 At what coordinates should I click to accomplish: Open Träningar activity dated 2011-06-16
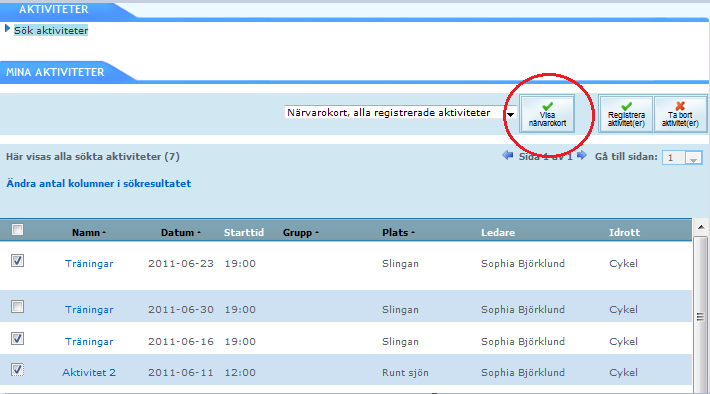click(x=89, y=342)
